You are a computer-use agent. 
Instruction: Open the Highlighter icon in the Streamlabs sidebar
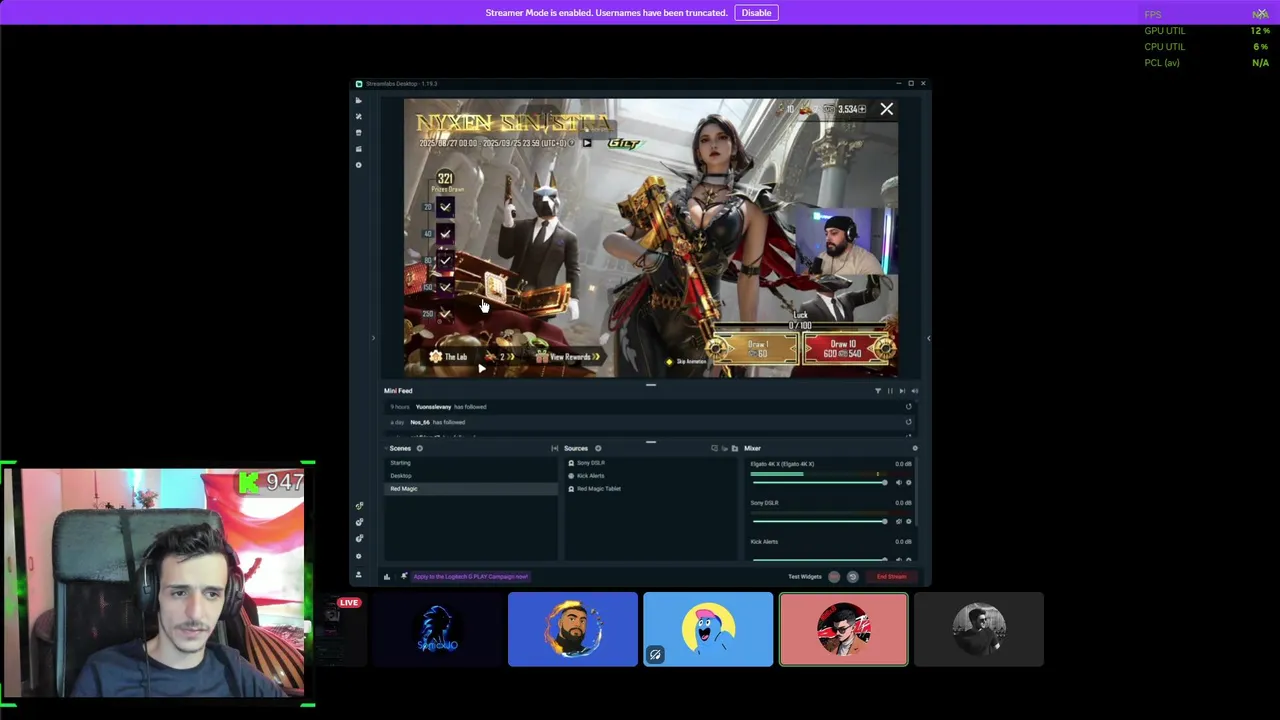click(359, 149)
